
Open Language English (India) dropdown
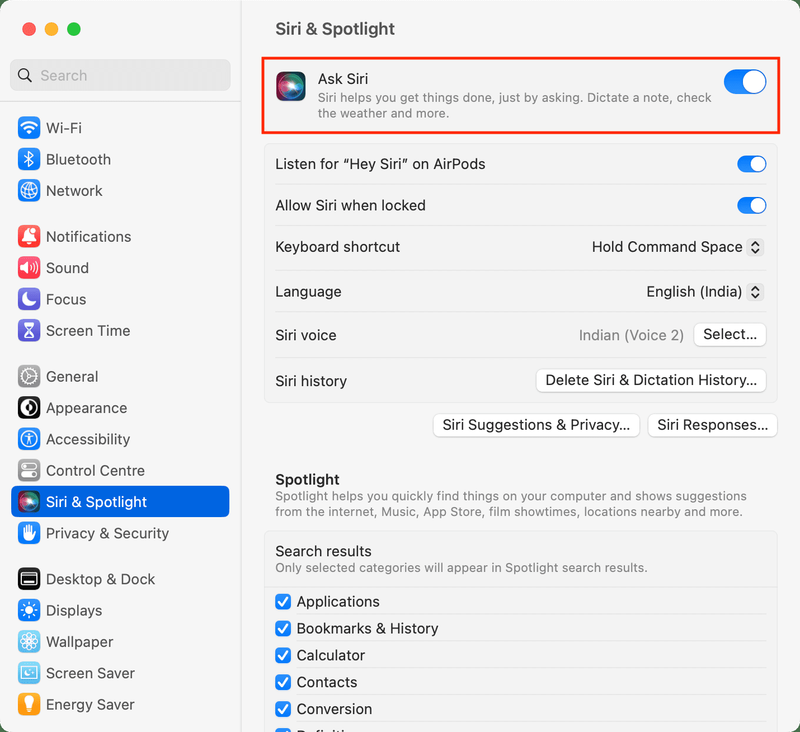click(705, 292)
